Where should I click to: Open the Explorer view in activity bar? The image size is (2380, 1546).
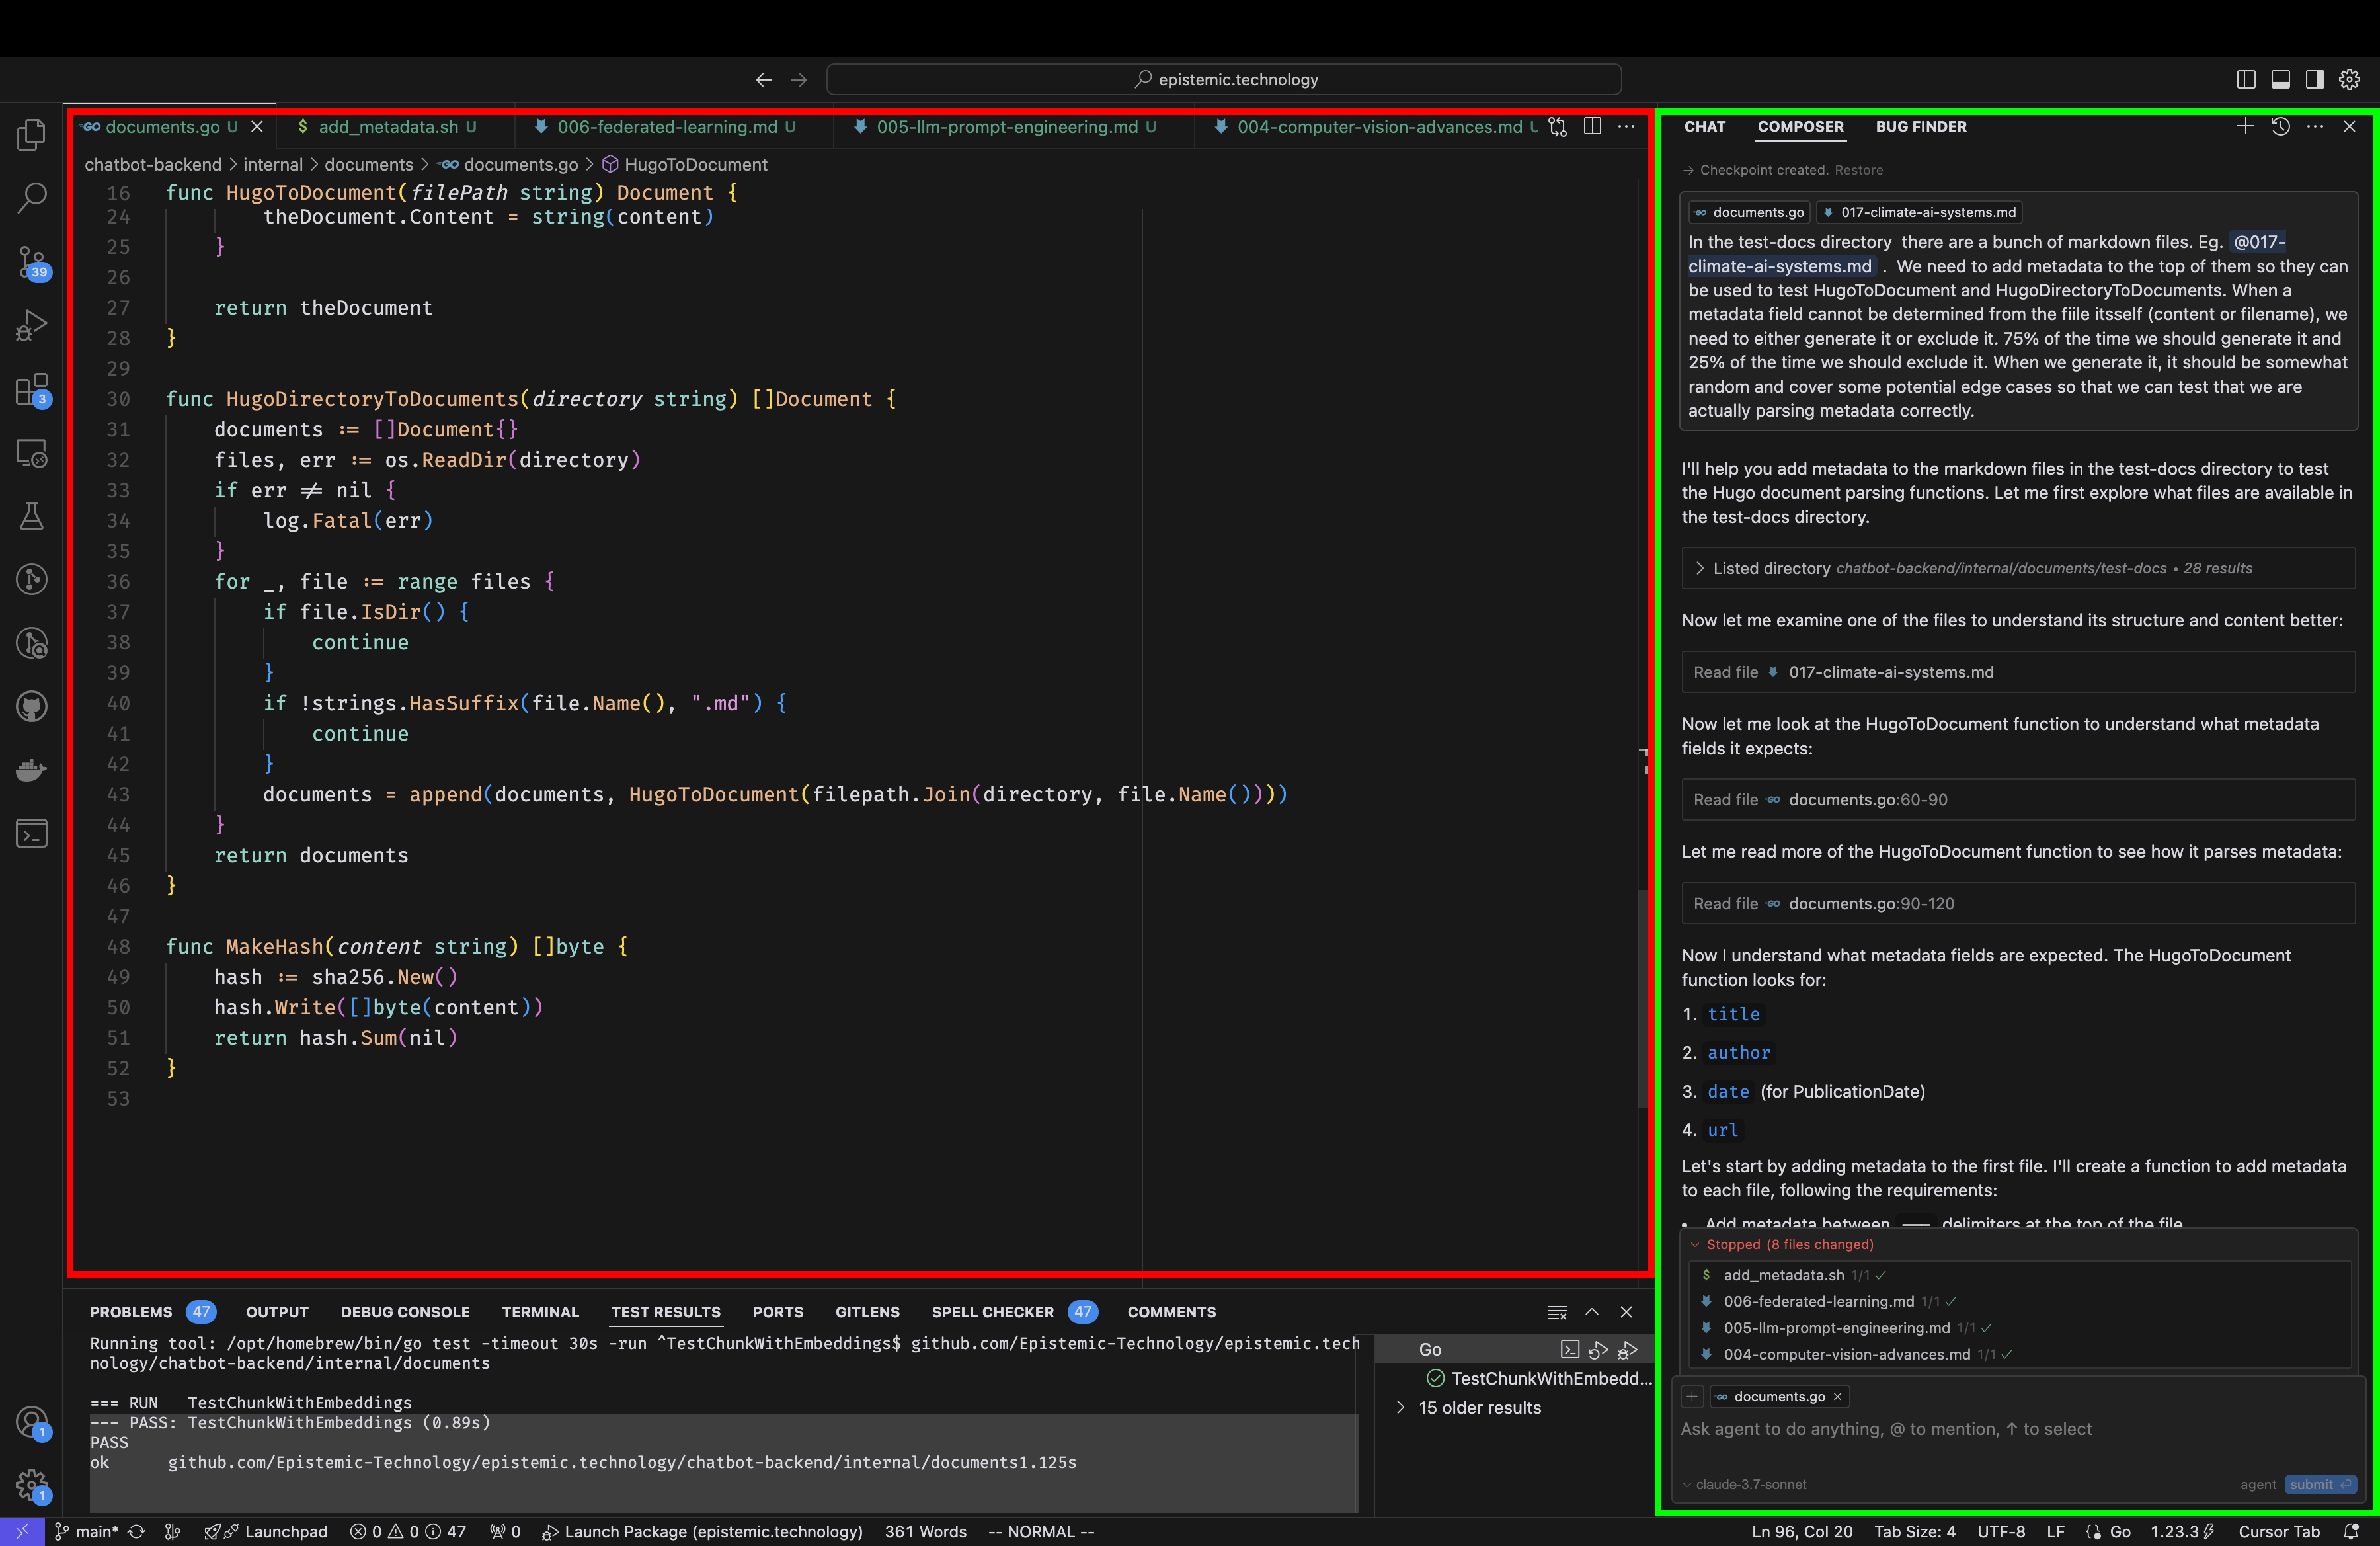[x=32, y=134]
